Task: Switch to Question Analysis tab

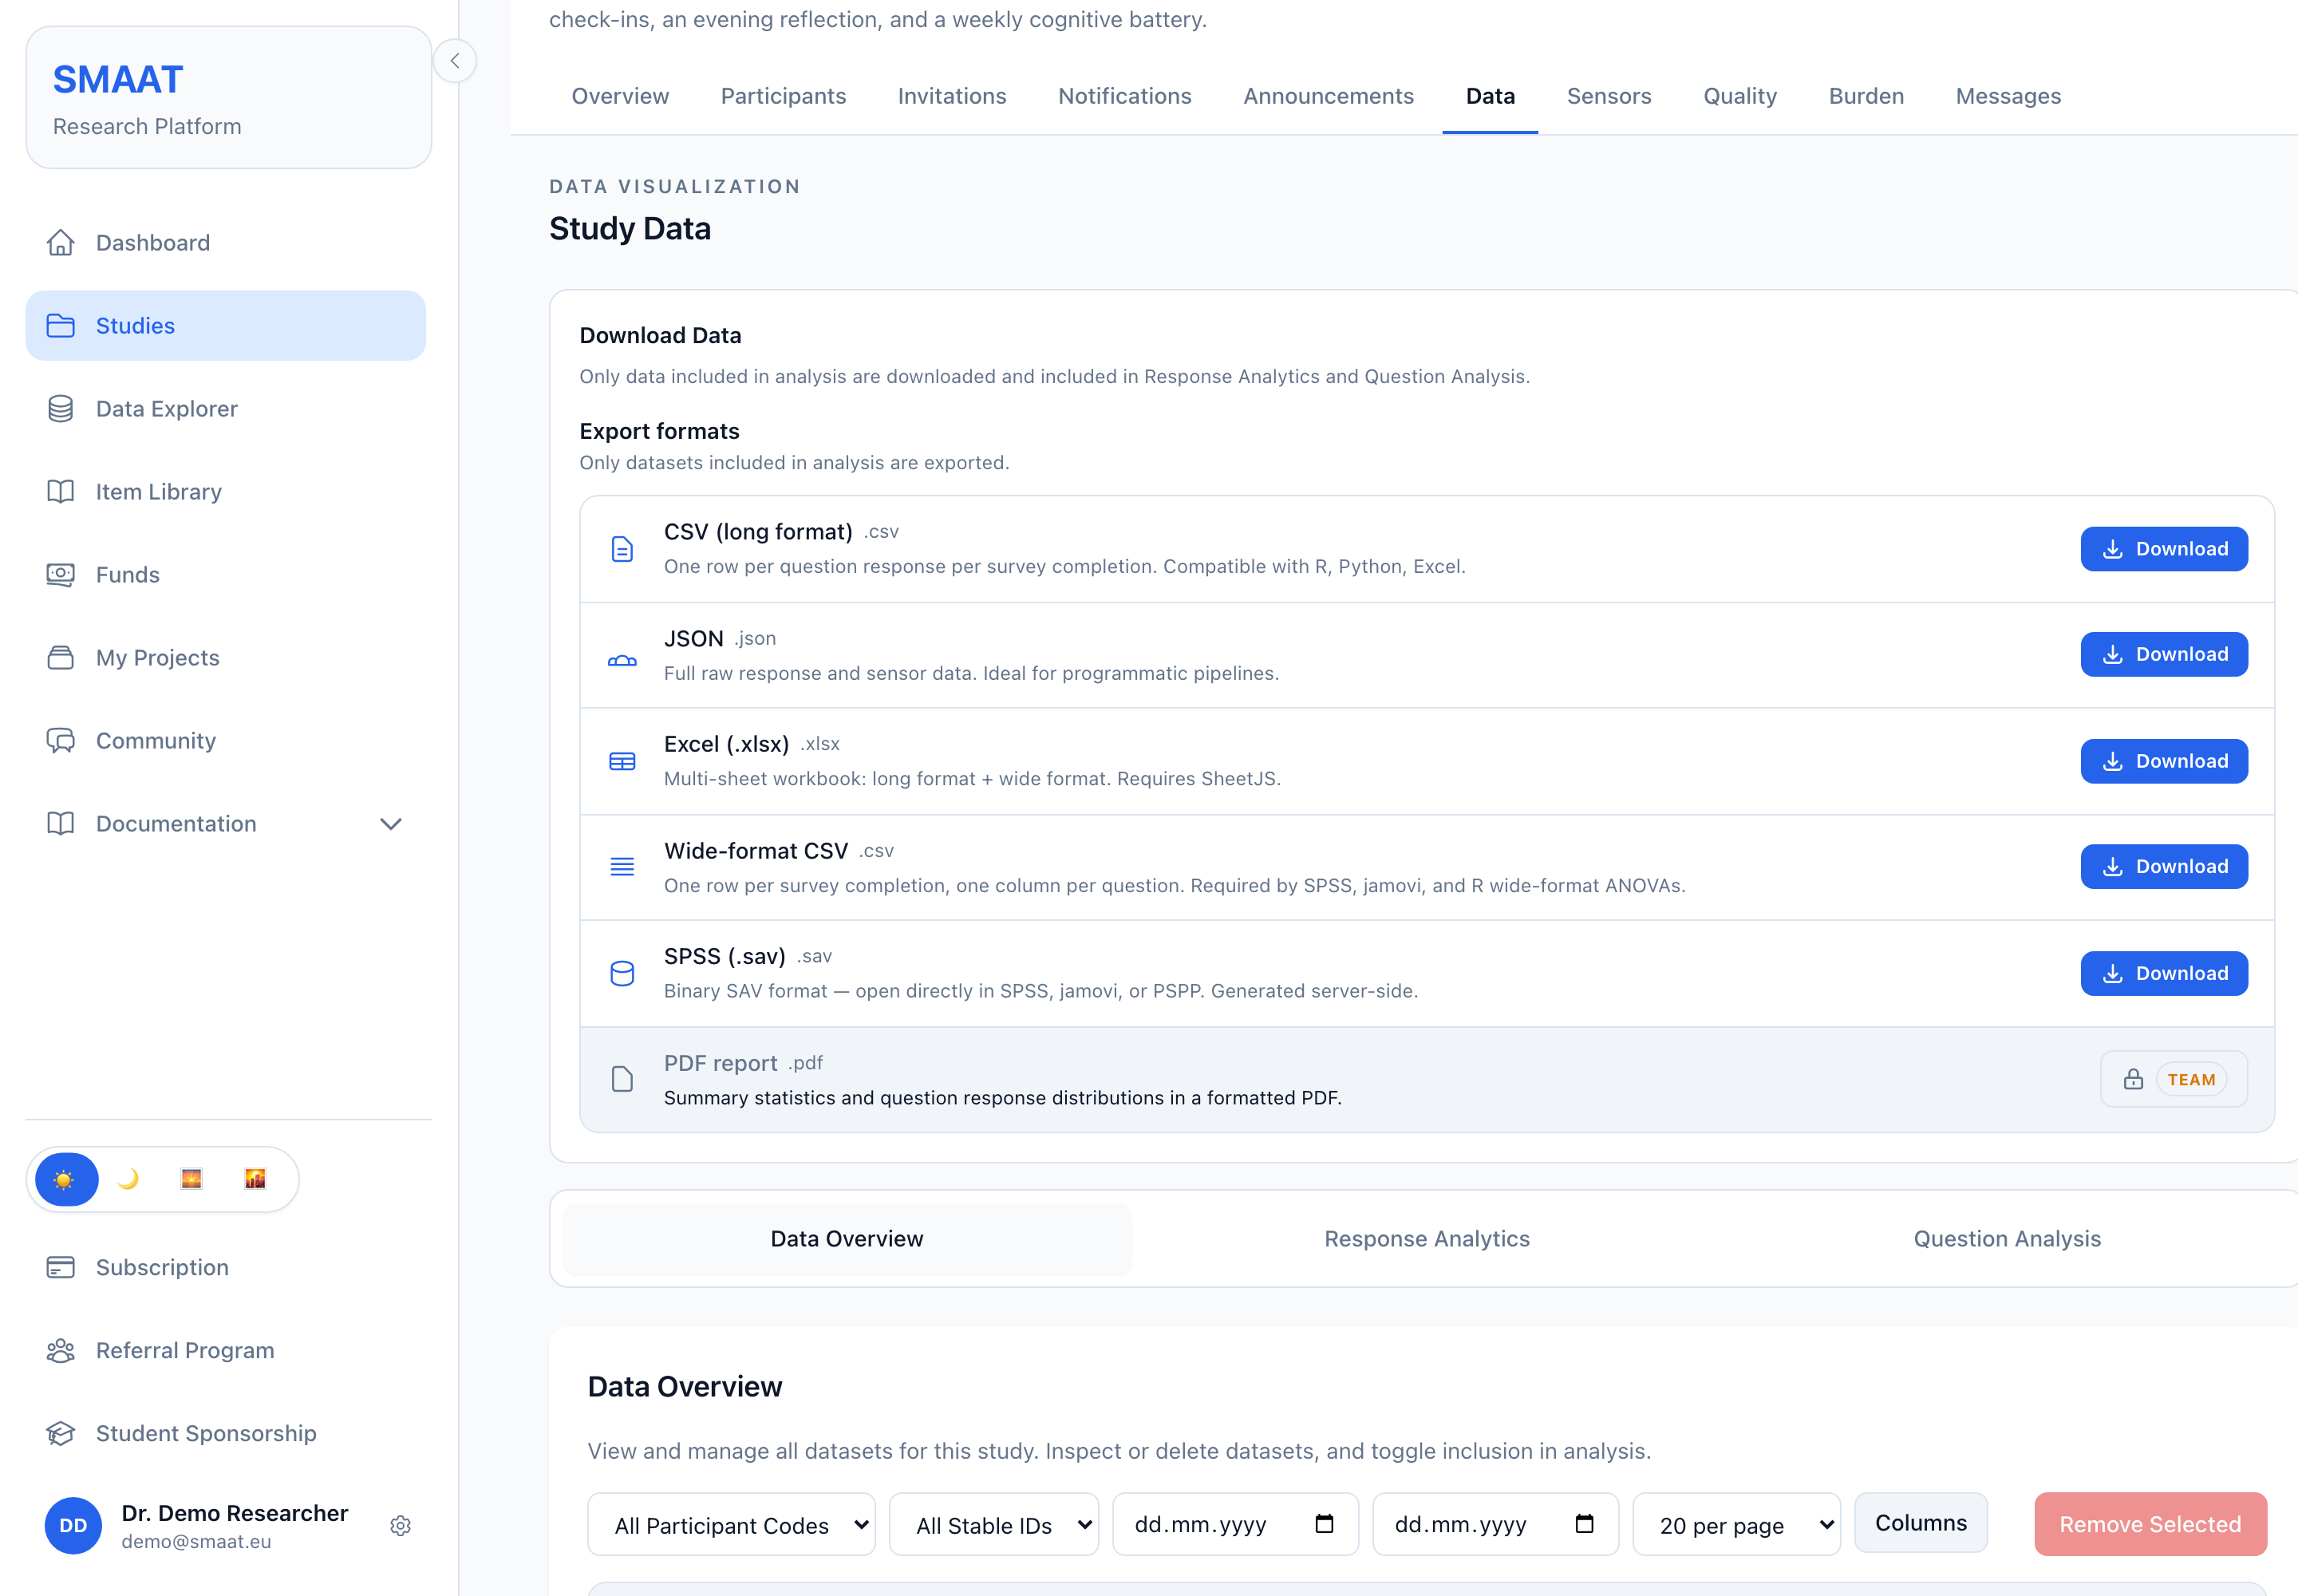Action: [x=2007, y=1239]
